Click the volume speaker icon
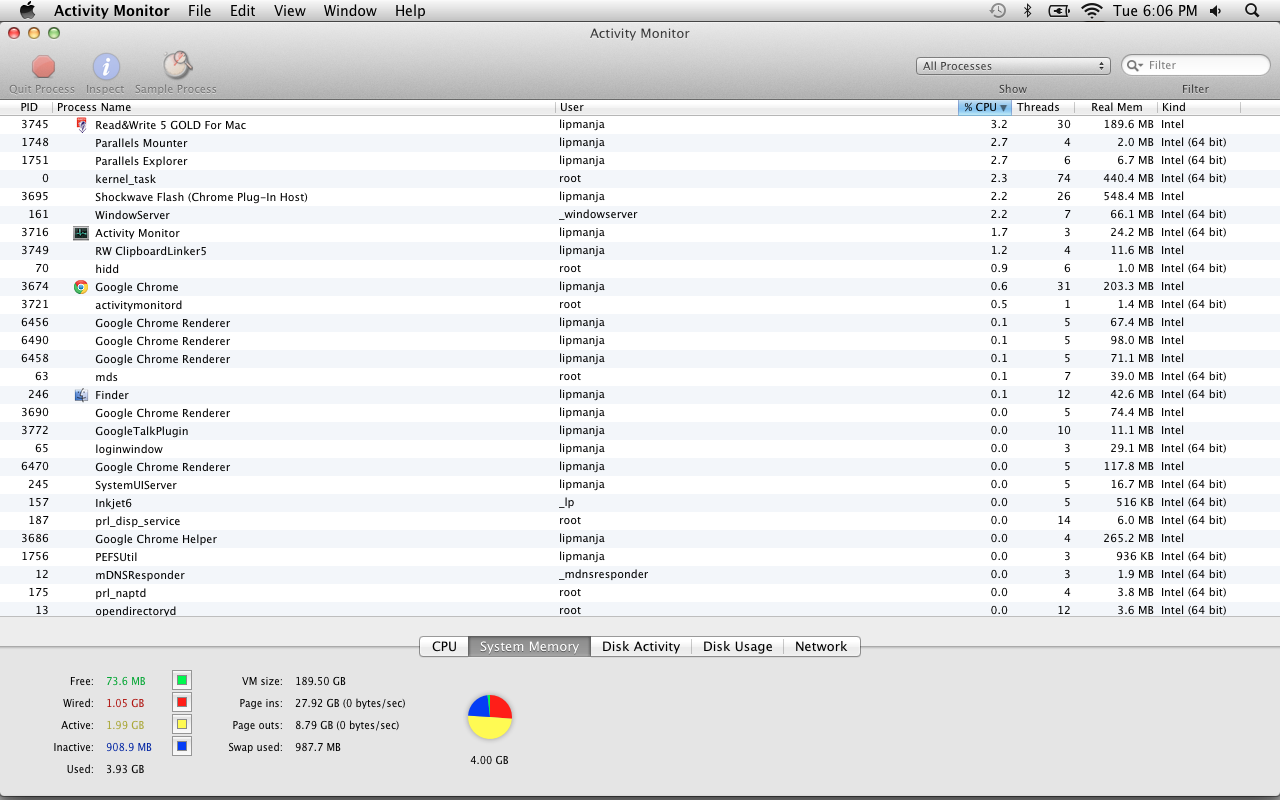The height and width of the screenshot is (800, 1280). [x=1216, y=11]
